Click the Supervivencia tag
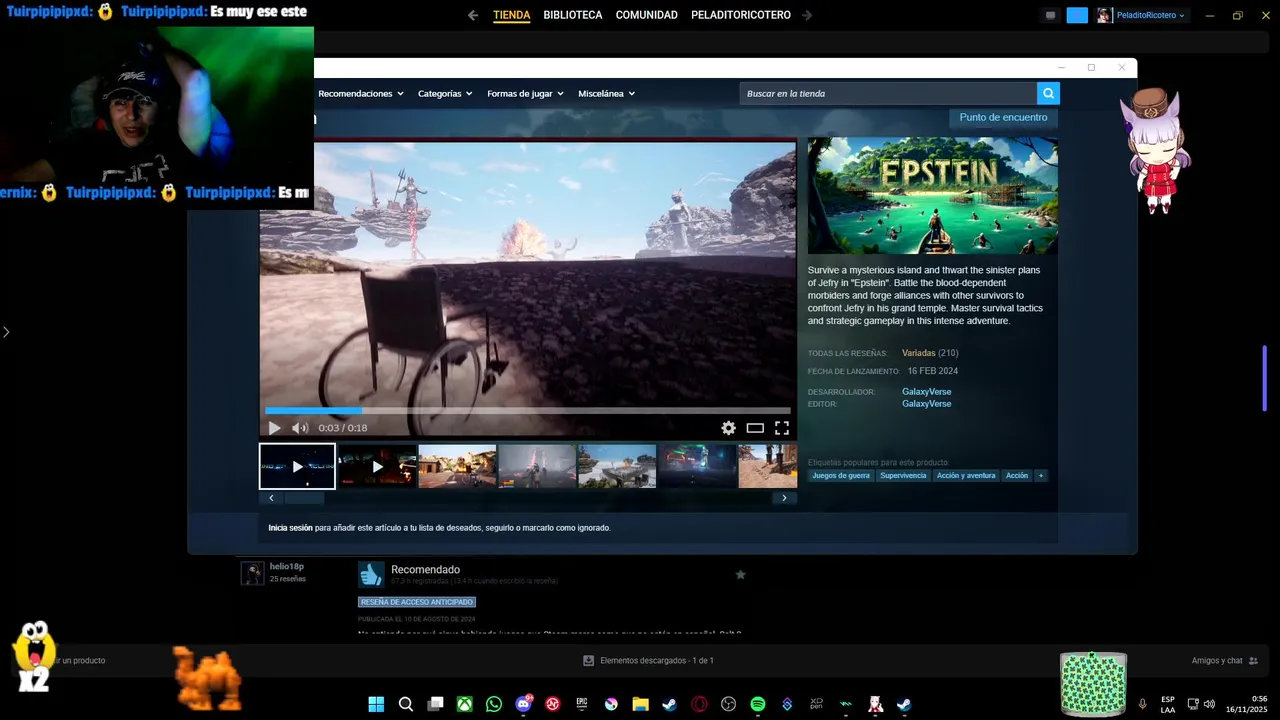 pos(903,476)
